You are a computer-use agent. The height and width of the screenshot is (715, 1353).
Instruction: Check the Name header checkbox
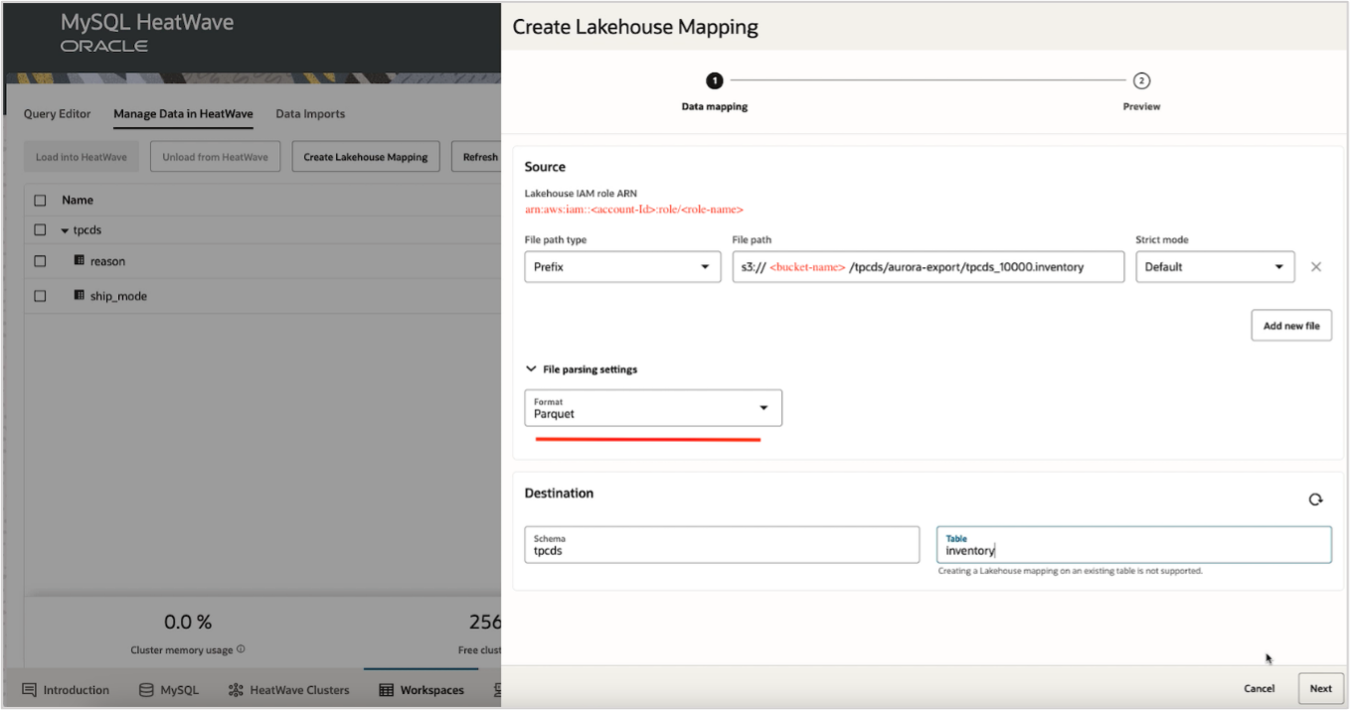[41, 199]
